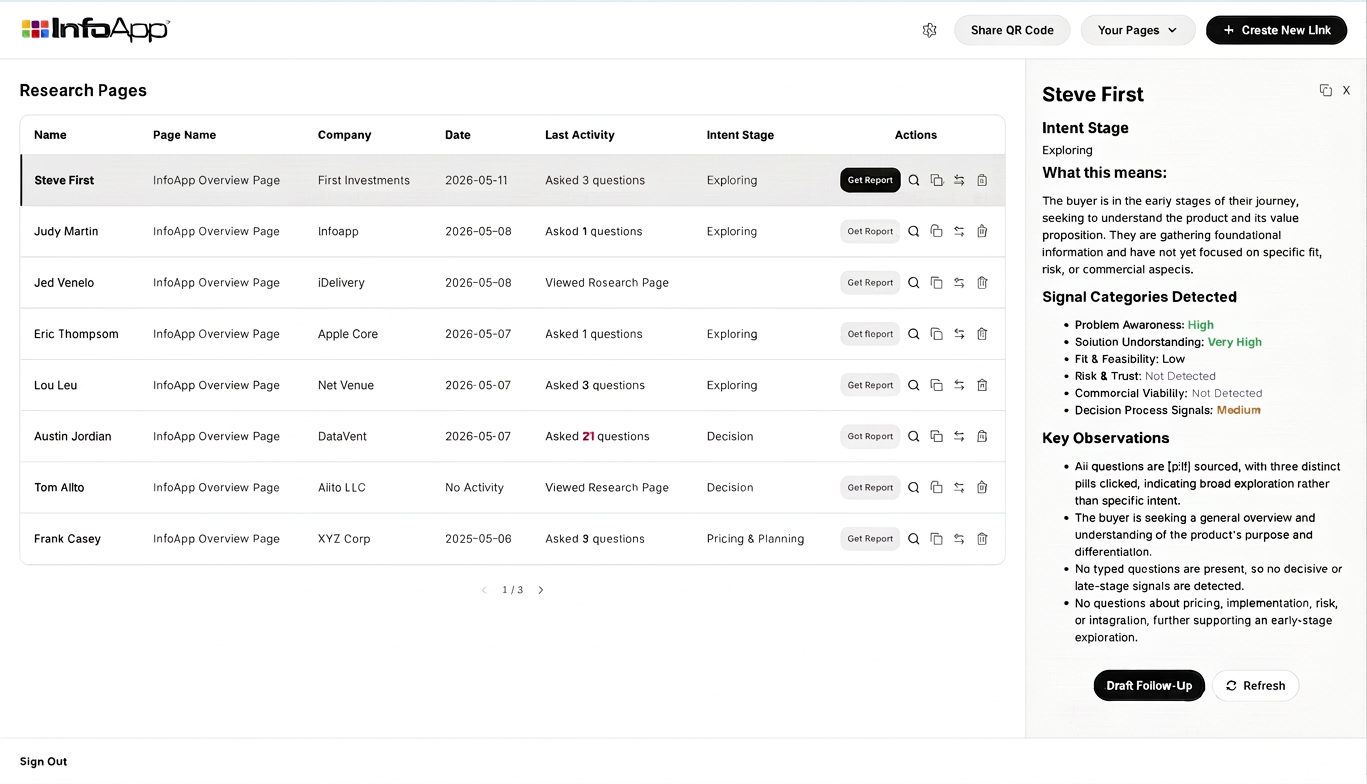Get Report for Tom Allto
1367x784 pixels.
pos(870,487)
